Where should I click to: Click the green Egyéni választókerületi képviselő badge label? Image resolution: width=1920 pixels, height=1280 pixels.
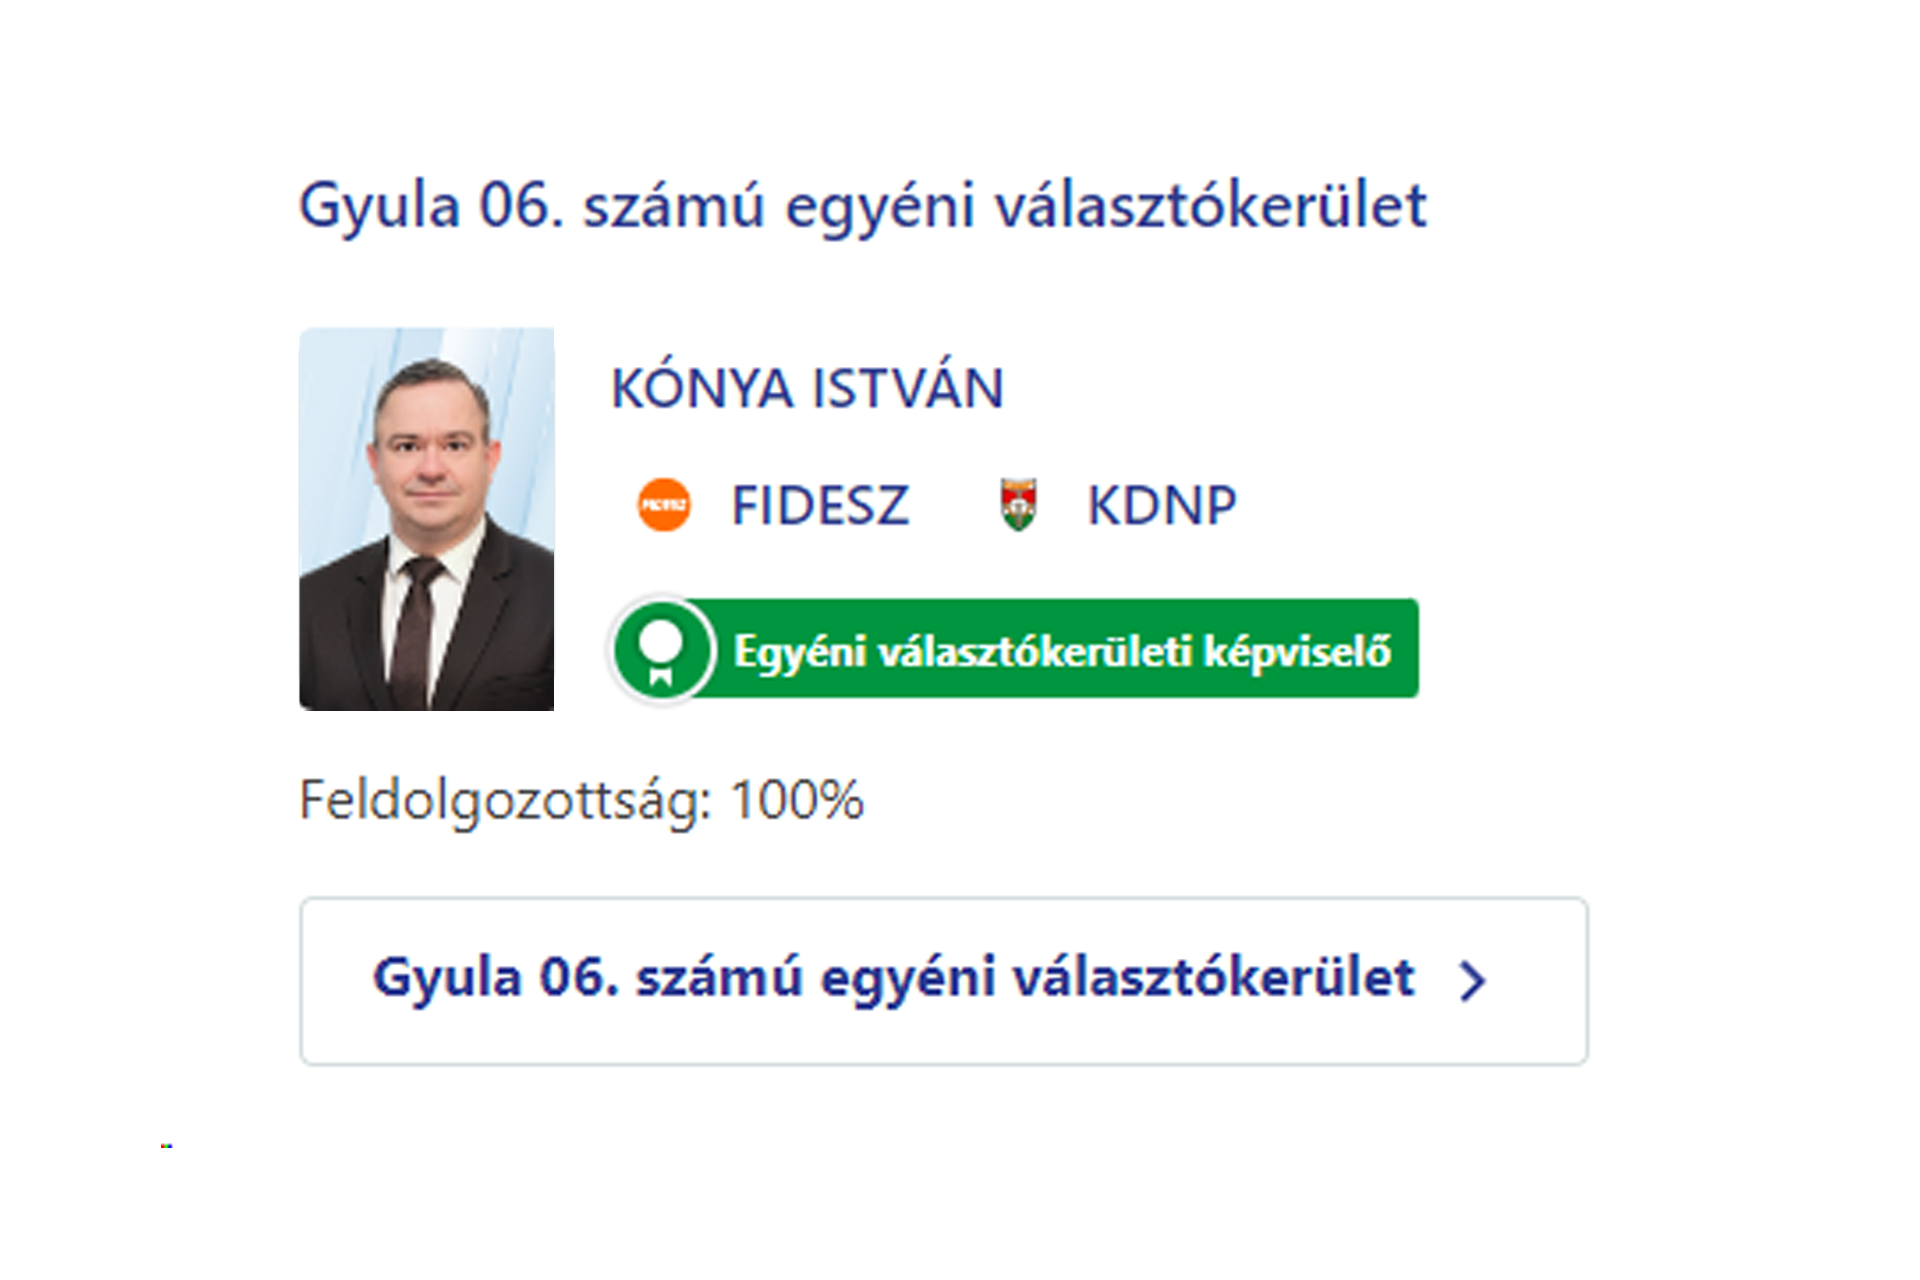[x=1060, y=651]
